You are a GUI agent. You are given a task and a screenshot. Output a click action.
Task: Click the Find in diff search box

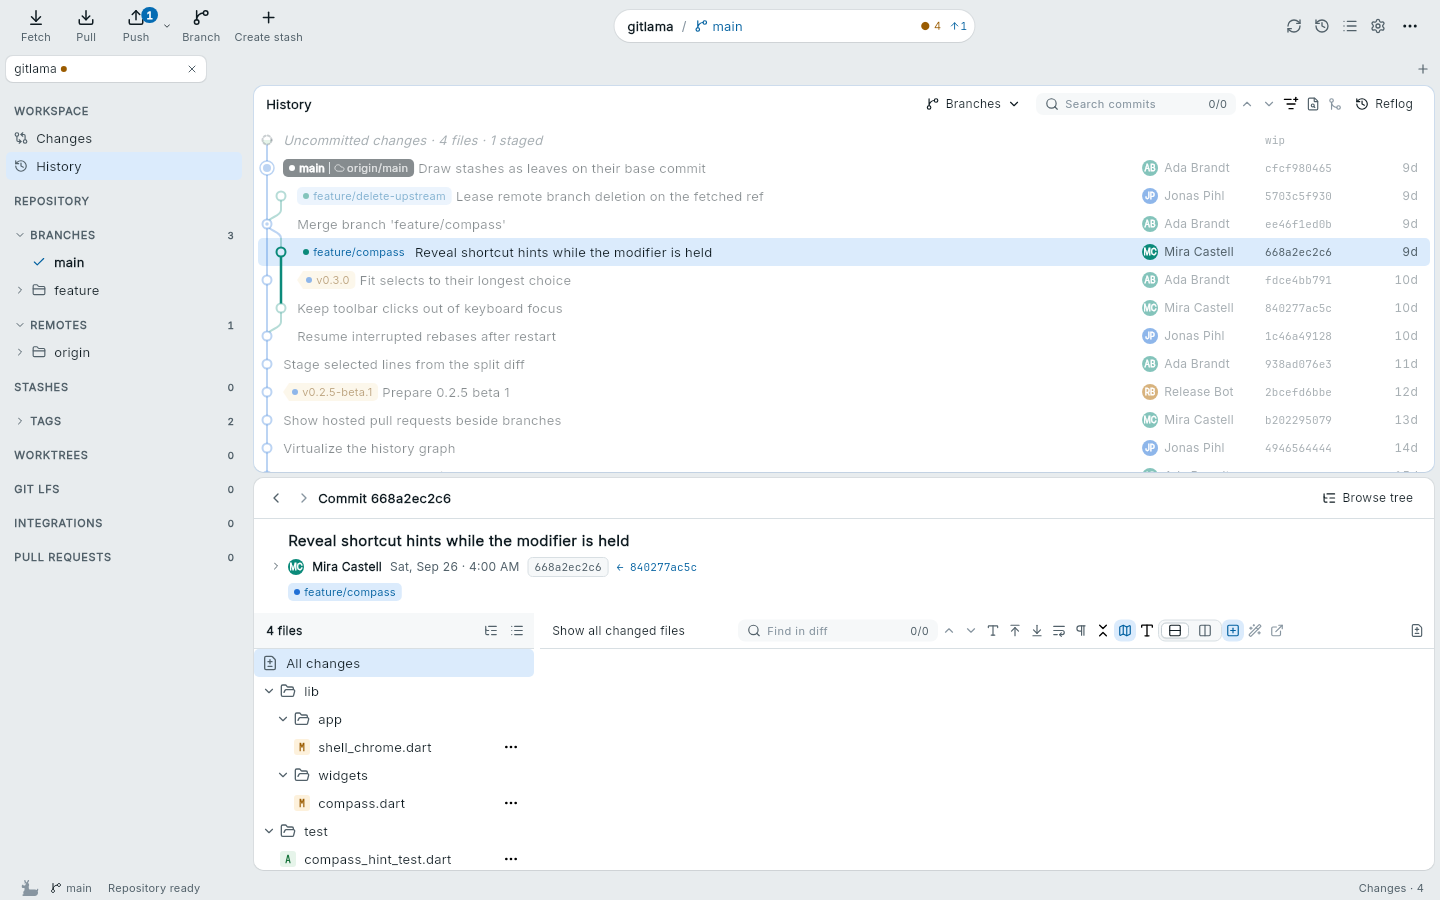coord(838,631)
